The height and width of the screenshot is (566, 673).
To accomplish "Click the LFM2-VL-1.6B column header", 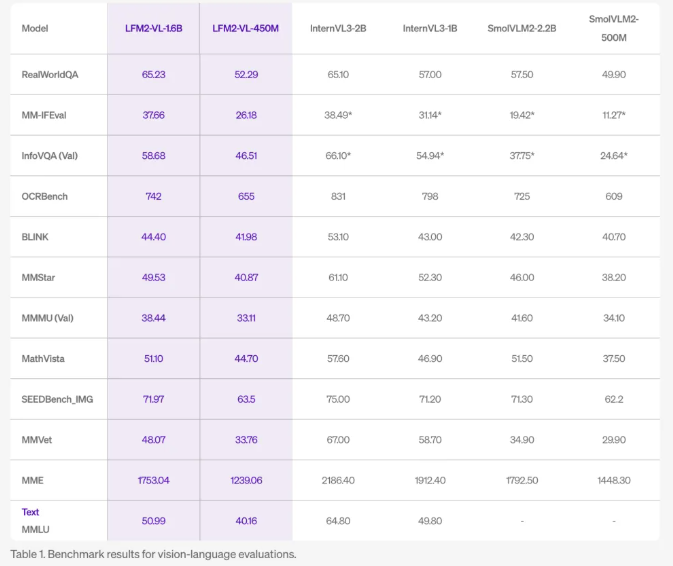I will point(153,28).
